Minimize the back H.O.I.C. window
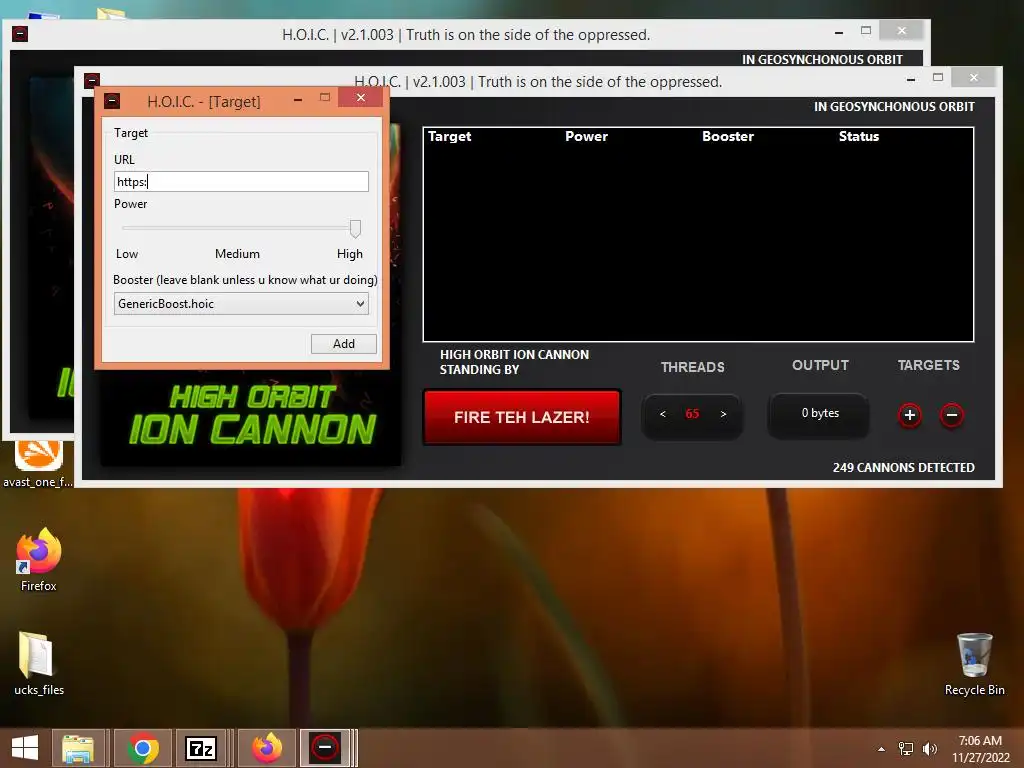 pyautogui.click(x=839, y=32)
